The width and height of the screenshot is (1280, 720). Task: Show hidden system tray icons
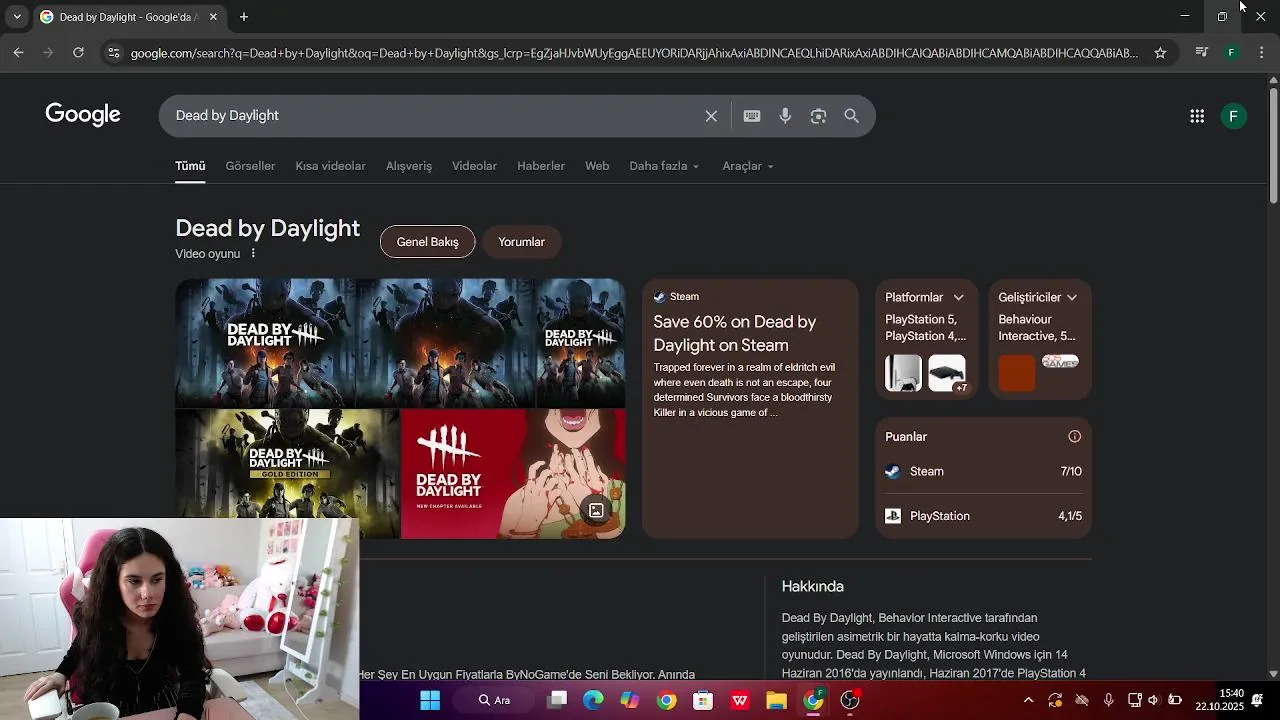pos(1028,700)
